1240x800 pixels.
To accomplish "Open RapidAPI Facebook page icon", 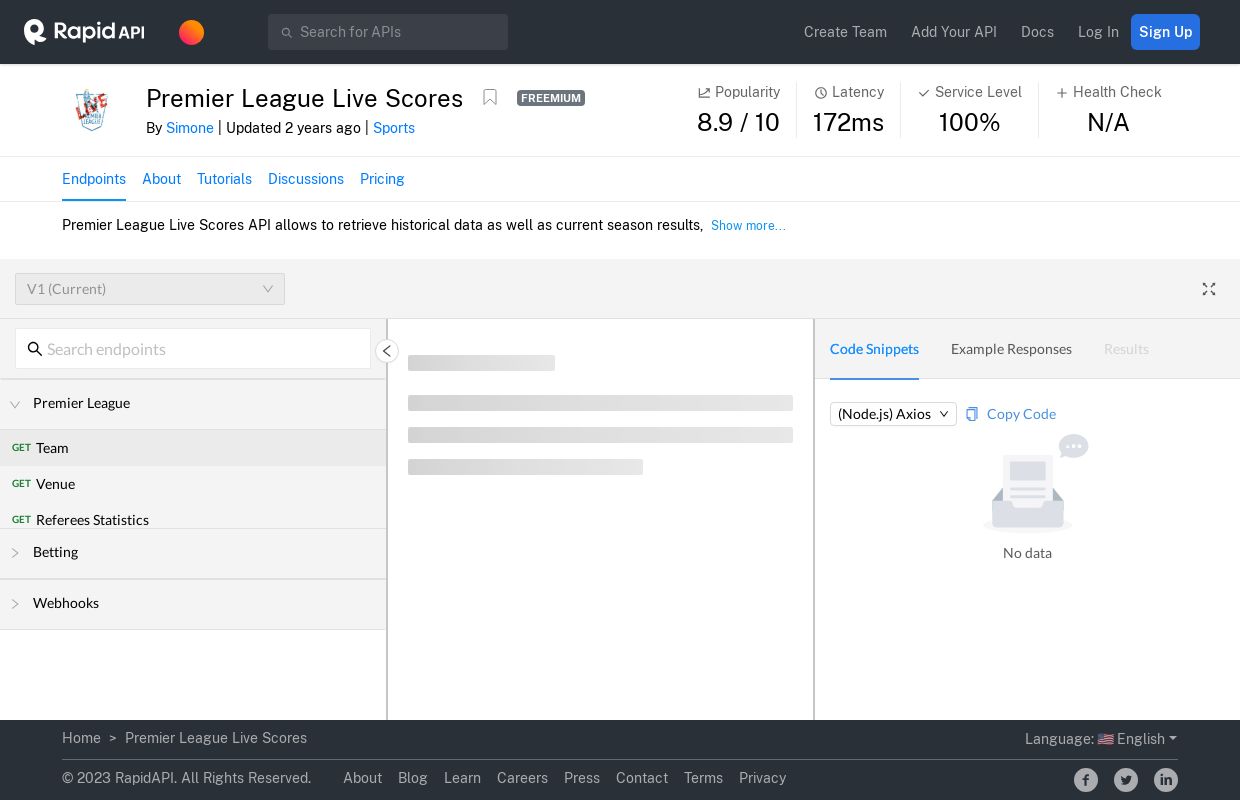I will [x=1086, y=780].
